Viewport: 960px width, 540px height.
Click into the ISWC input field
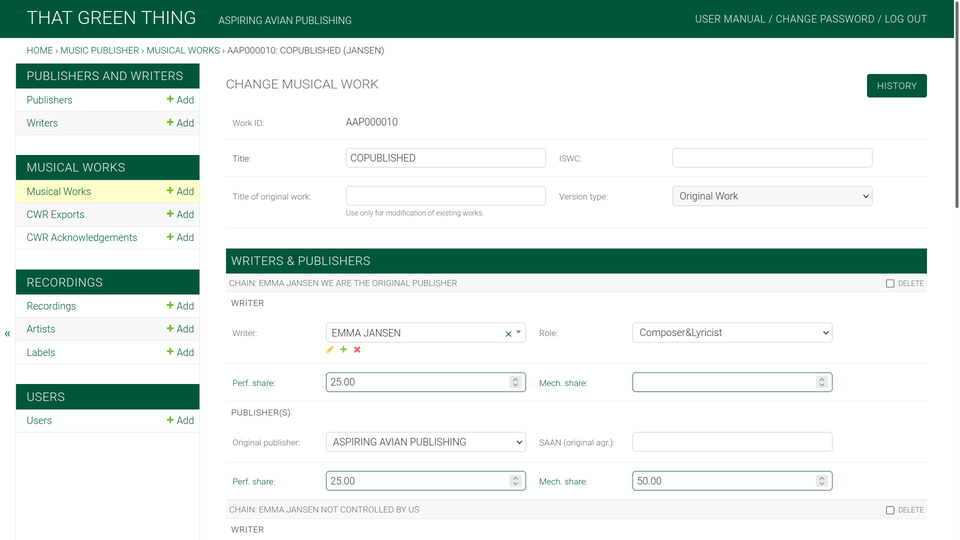[x=771, y=158]
